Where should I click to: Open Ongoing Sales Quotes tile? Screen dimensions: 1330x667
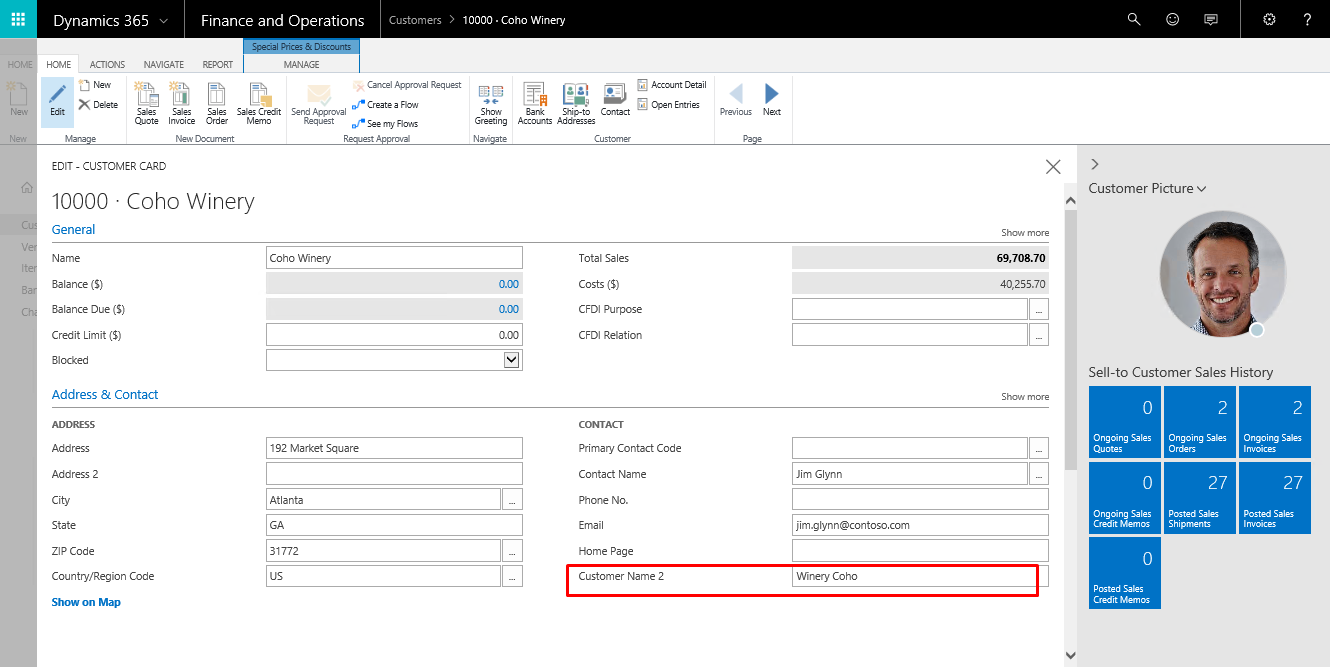pyautogui.click(x=1124, y=422)
